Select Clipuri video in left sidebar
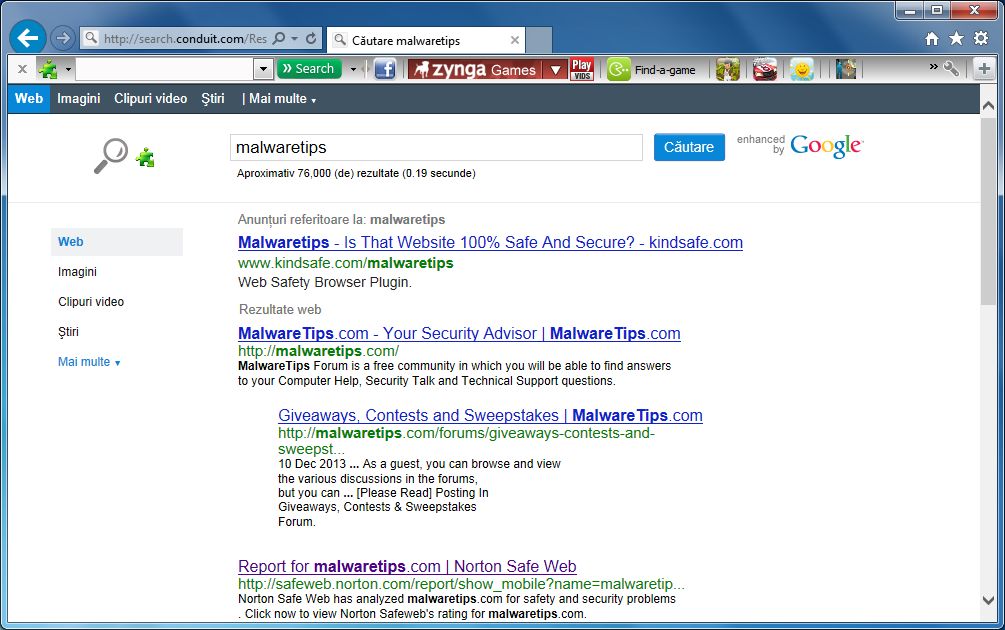This screenshot has height=630, width=1005. (x=91, y=302)
